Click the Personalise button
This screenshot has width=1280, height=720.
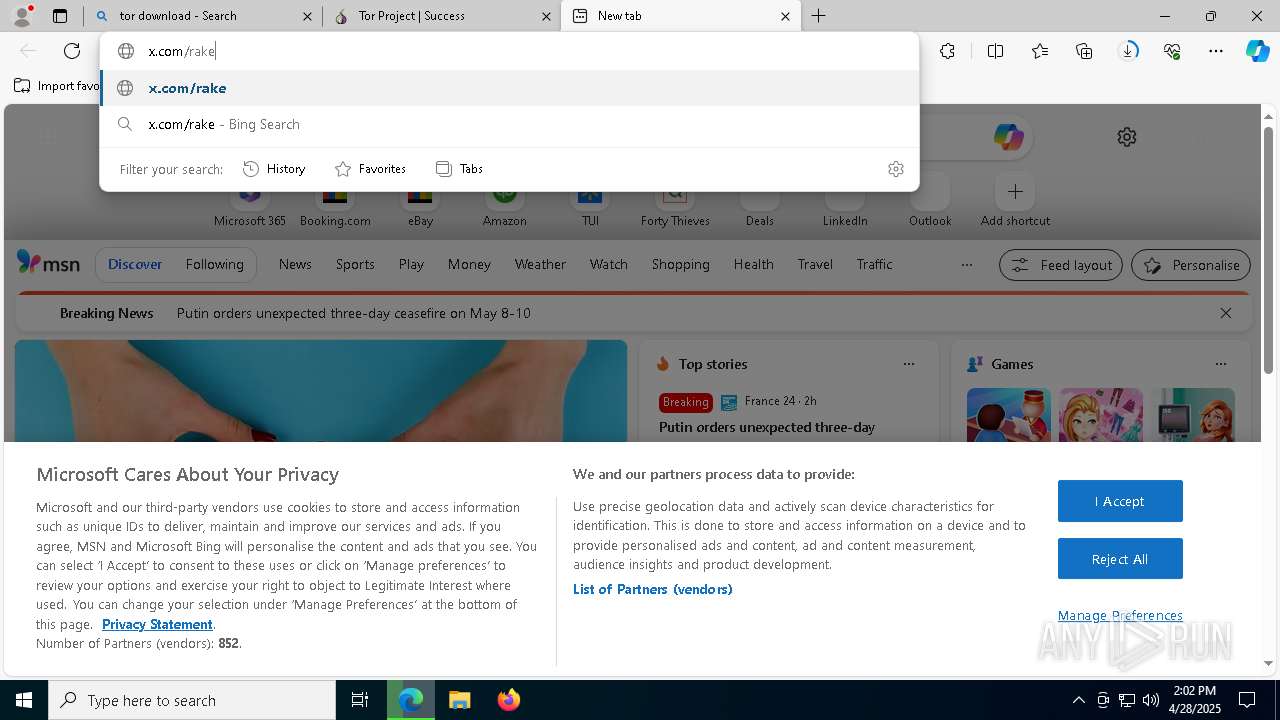[x=1191, y=265]
